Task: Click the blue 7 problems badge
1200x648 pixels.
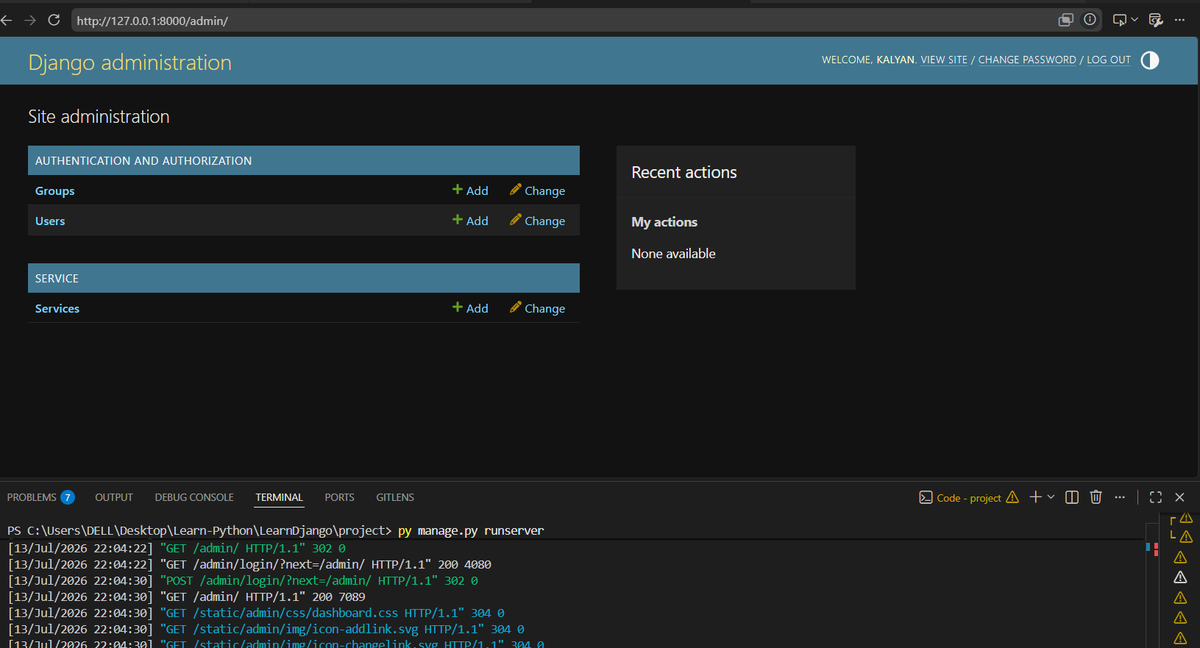Action: click(67, 497)
